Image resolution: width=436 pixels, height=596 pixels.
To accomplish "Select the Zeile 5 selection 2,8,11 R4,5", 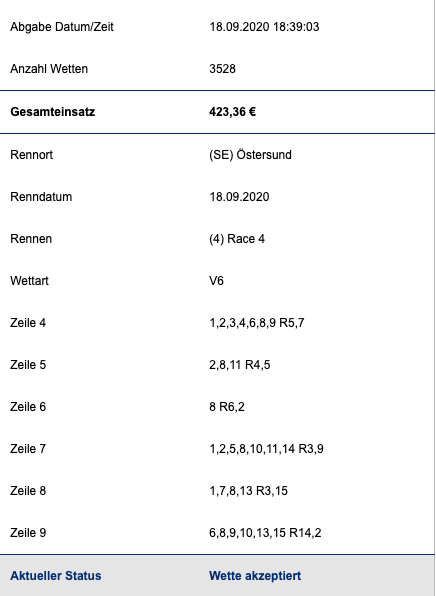I will pyautogui.click(x=240, y=365).
